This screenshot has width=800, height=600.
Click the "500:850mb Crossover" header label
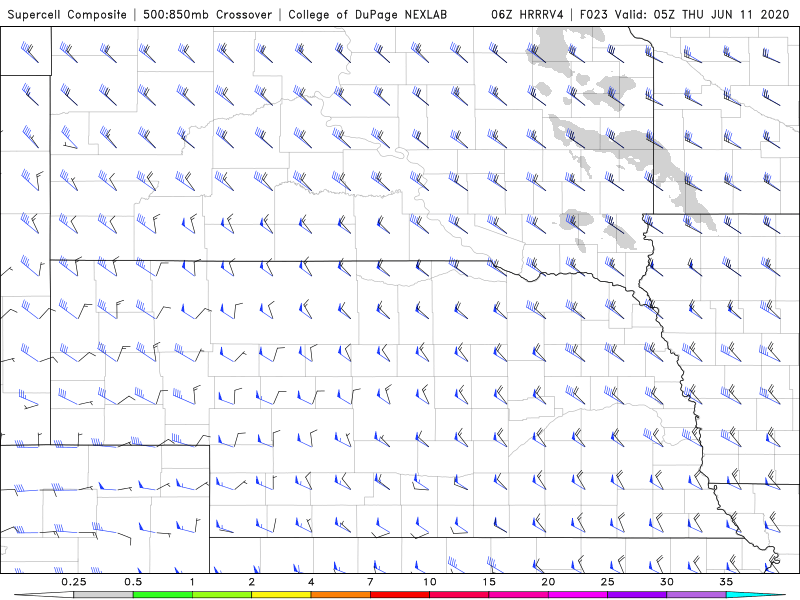tap(208, 14)
